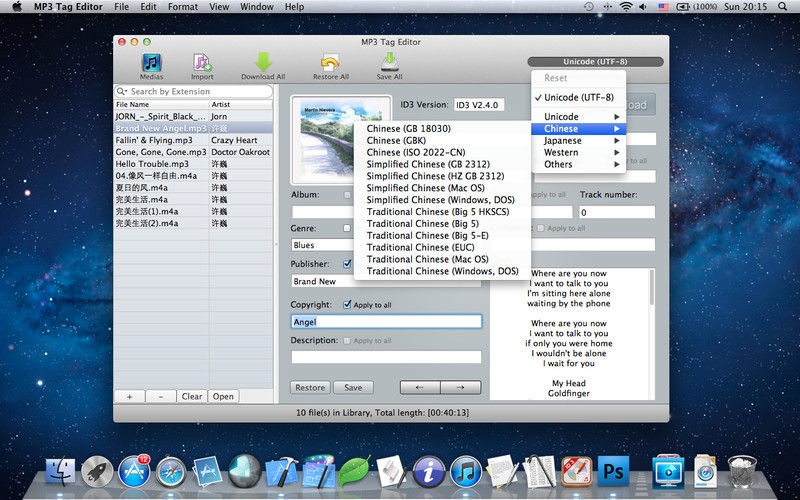The image size is (800, 500).
Task: Launch Photoshop from the Dock
Action: tap(613, 471)
